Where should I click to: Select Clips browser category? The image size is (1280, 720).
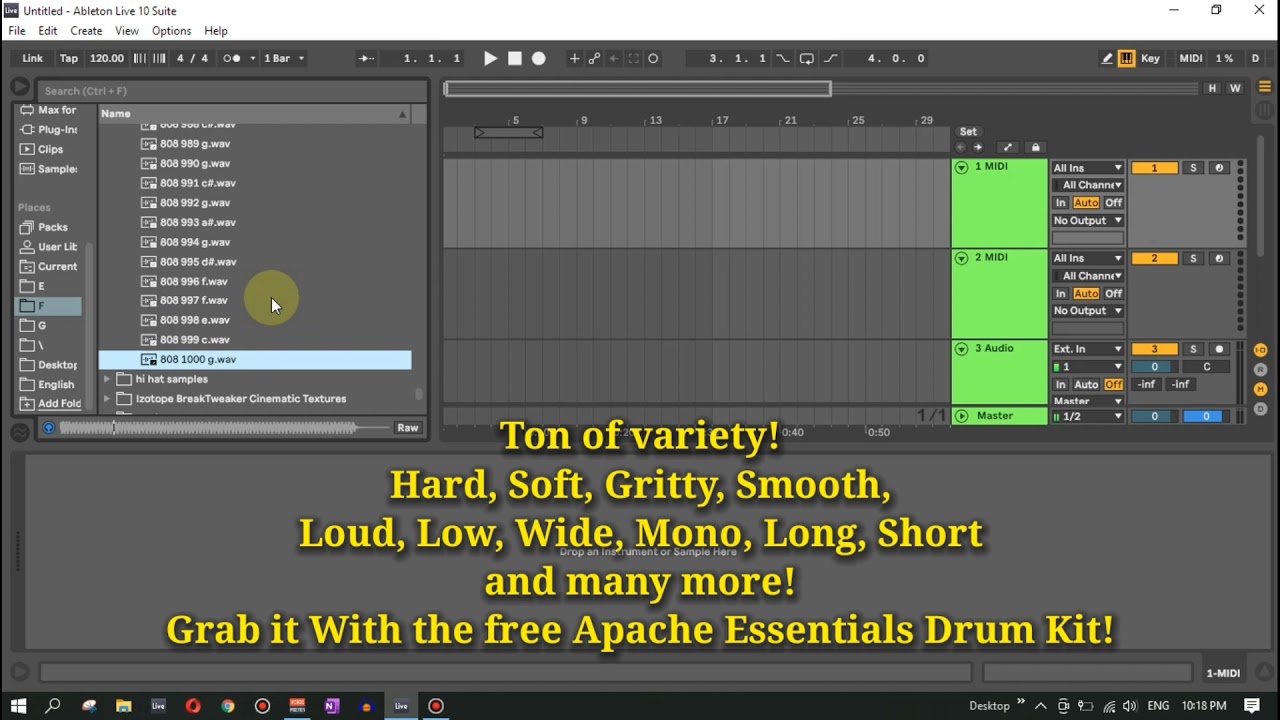coord(49,149)
